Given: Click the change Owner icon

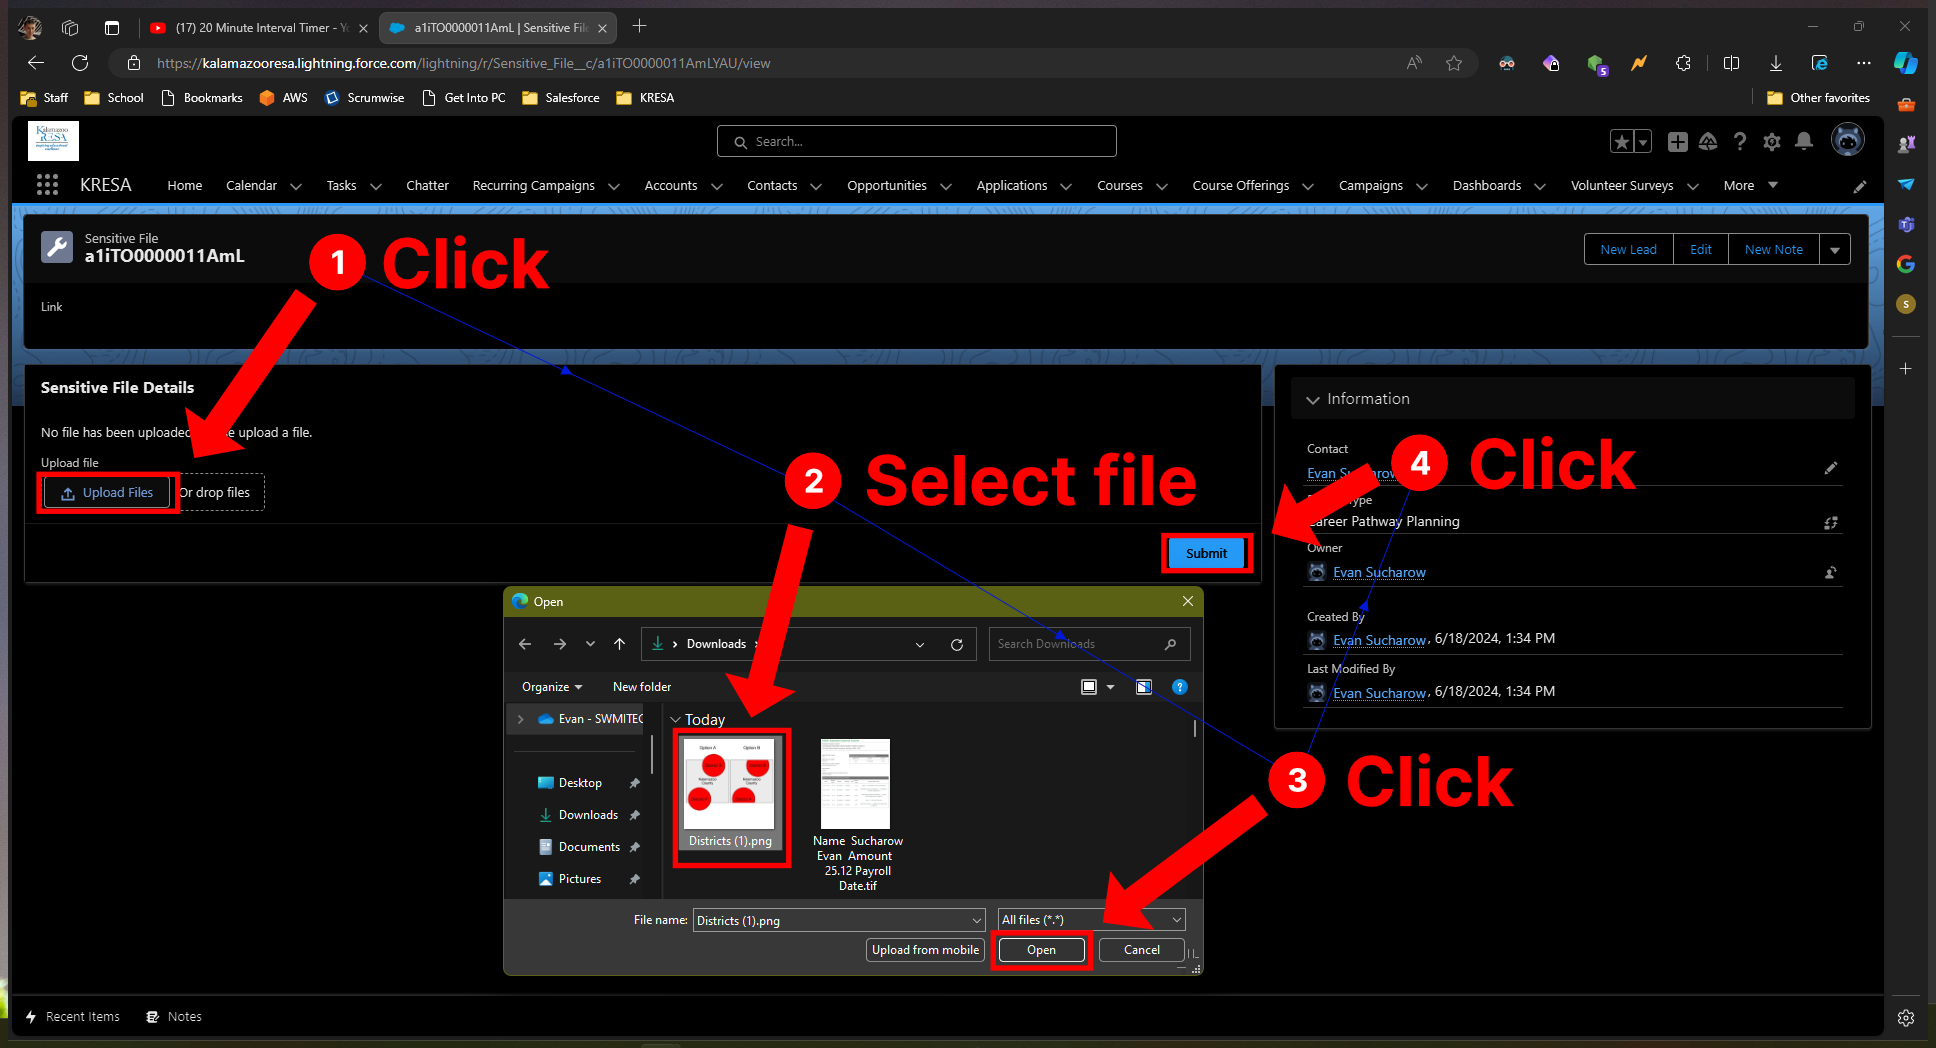Looking at the screenshot, I should 1831,573.
